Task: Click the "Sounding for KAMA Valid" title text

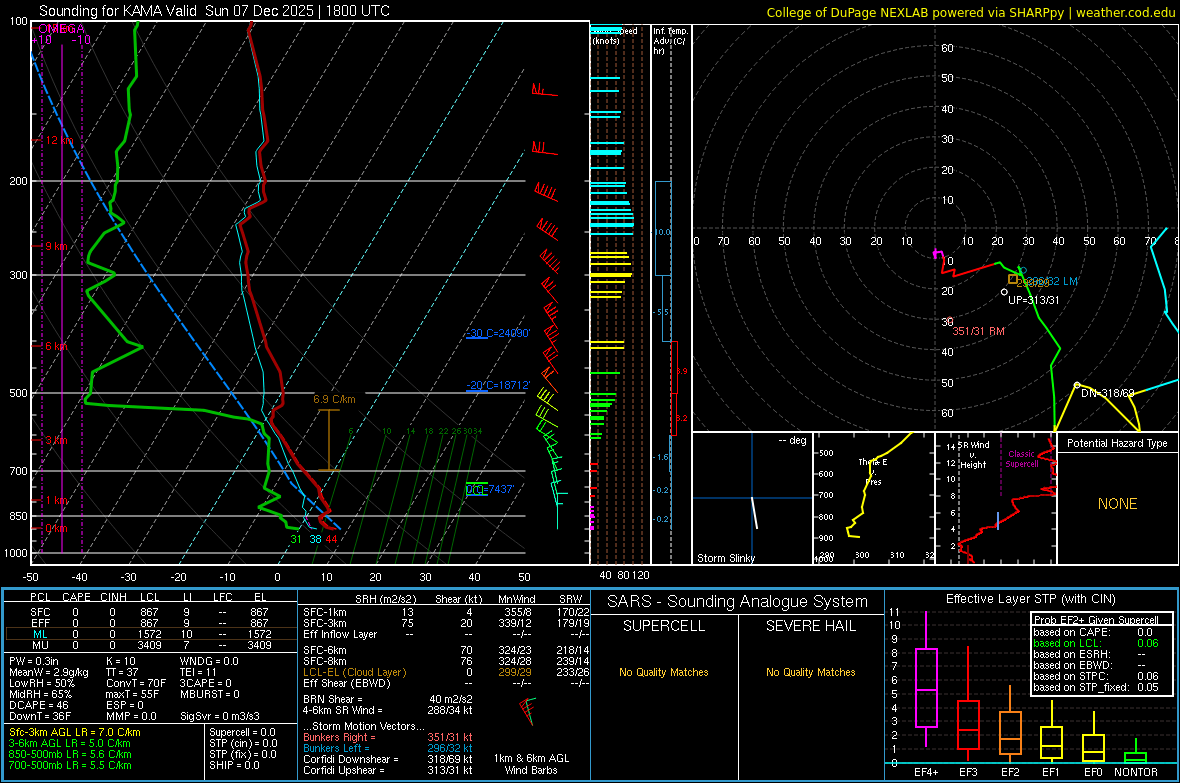Action: (118, 11)
